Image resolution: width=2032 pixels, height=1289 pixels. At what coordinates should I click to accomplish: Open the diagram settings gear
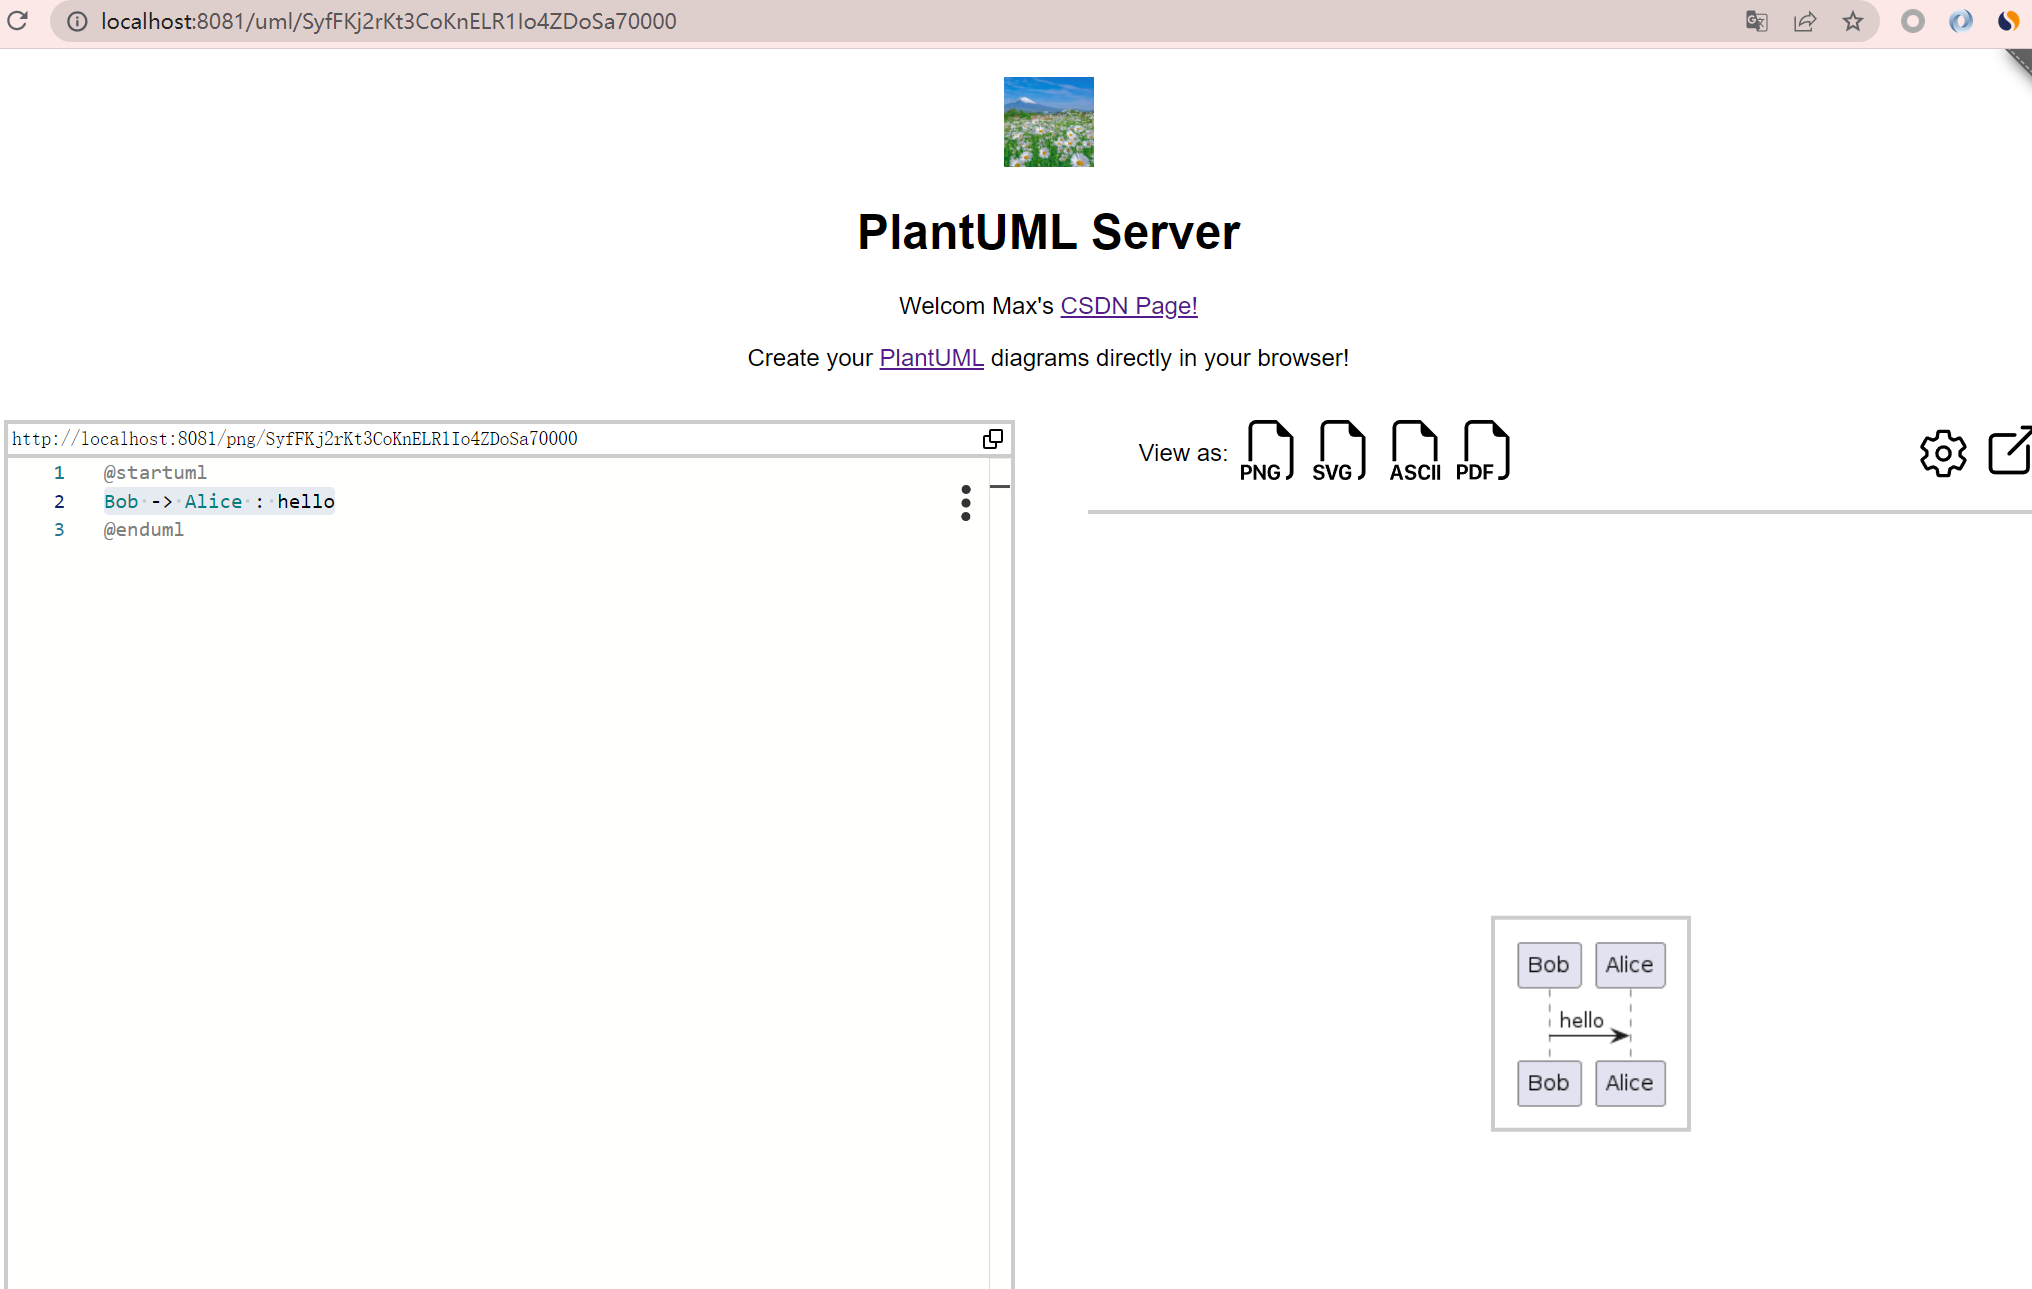point(1943,452)
